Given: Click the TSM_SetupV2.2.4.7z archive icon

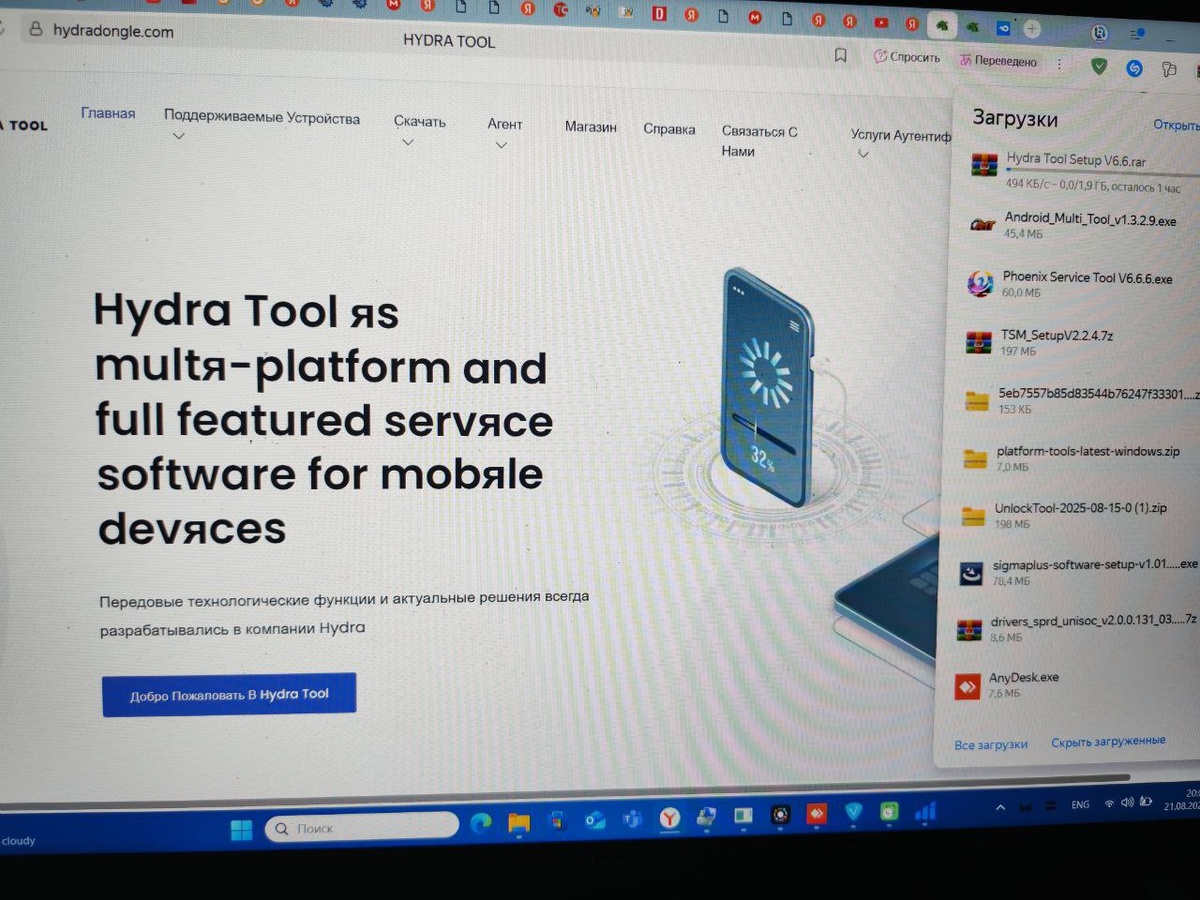Looking at the screenshot, I should 978,342.
